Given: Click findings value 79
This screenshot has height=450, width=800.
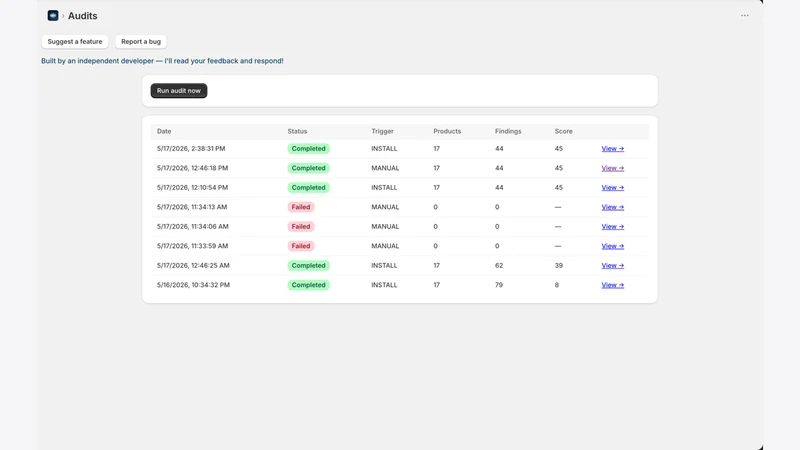Looking at the screenshot, I should (499, 285).
